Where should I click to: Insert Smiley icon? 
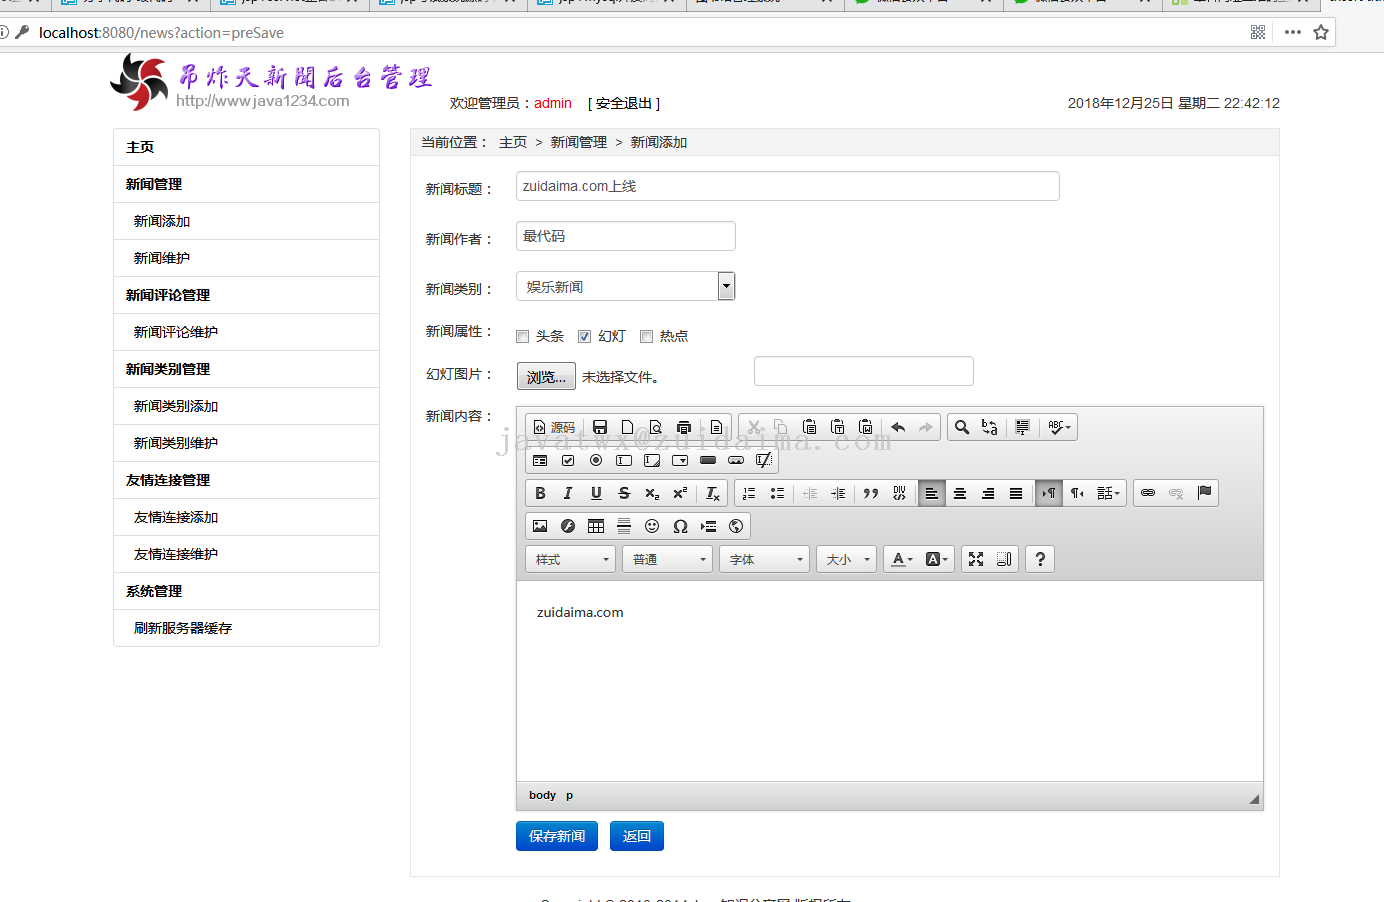pos(652,526)
